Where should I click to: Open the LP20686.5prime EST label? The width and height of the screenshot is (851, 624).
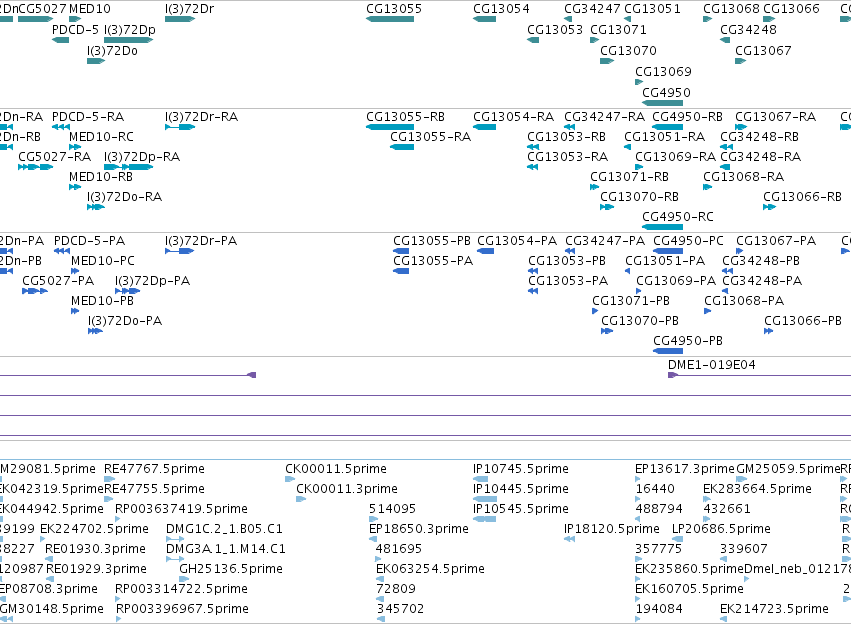[721, 529]
